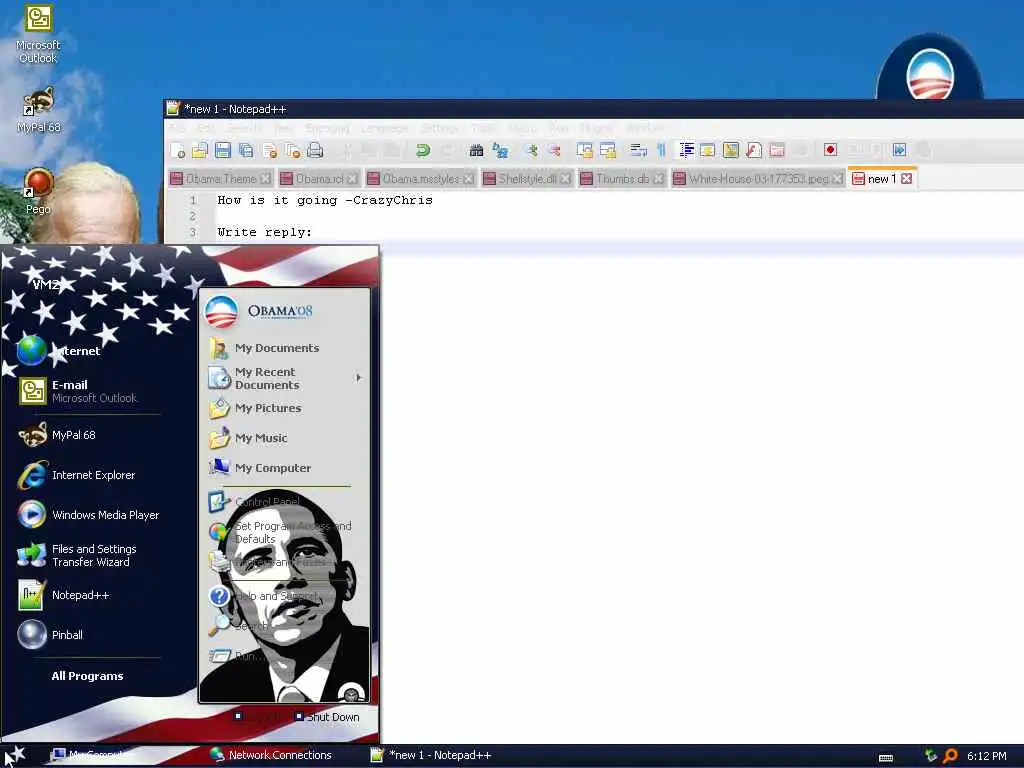This screenshot has width=1024, height=768.
Task: Open the Function List panel icon
Action: 754,151
